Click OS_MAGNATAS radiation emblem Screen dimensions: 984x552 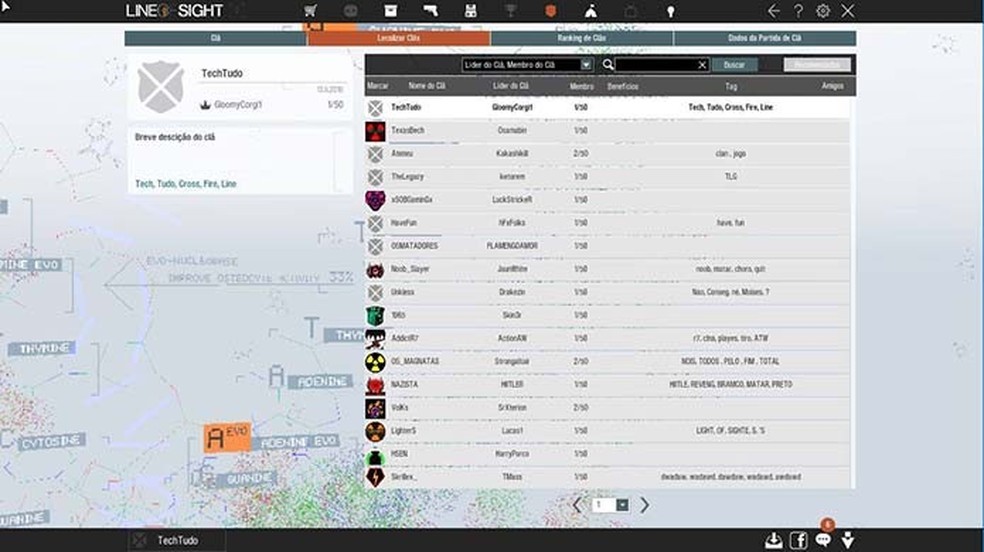pos(375,362)
